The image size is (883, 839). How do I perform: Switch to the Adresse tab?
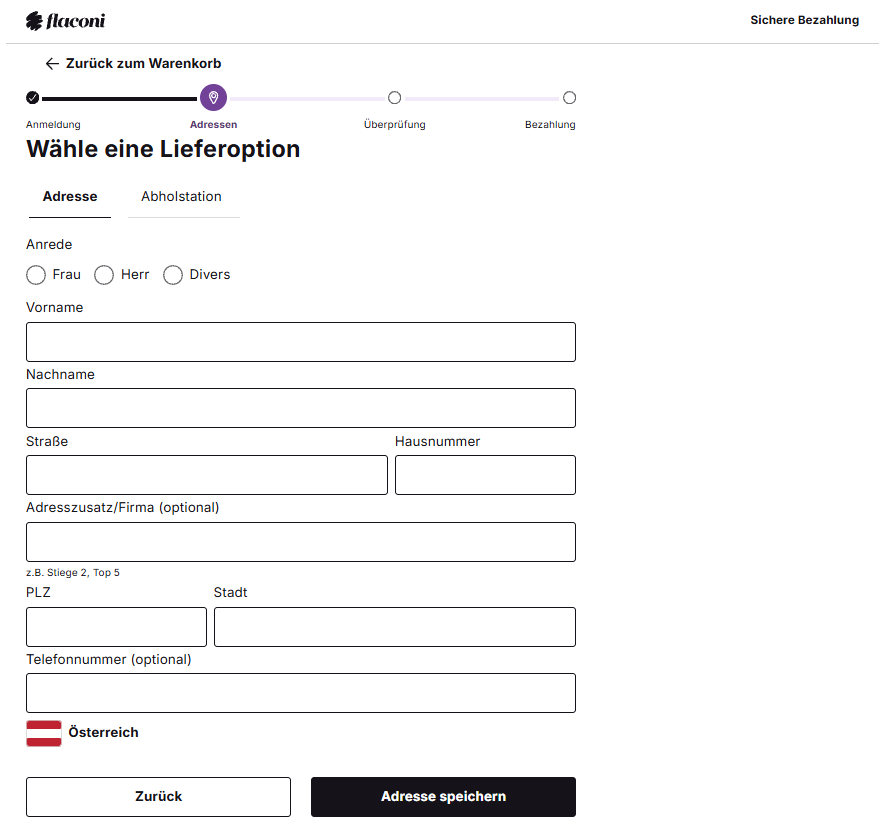click(70, 197)
